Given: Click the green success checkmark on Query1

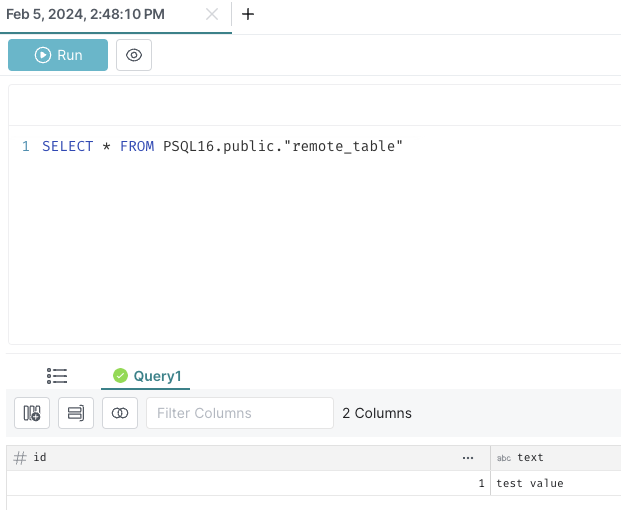Looking at the screenshot, I should 120,375.
